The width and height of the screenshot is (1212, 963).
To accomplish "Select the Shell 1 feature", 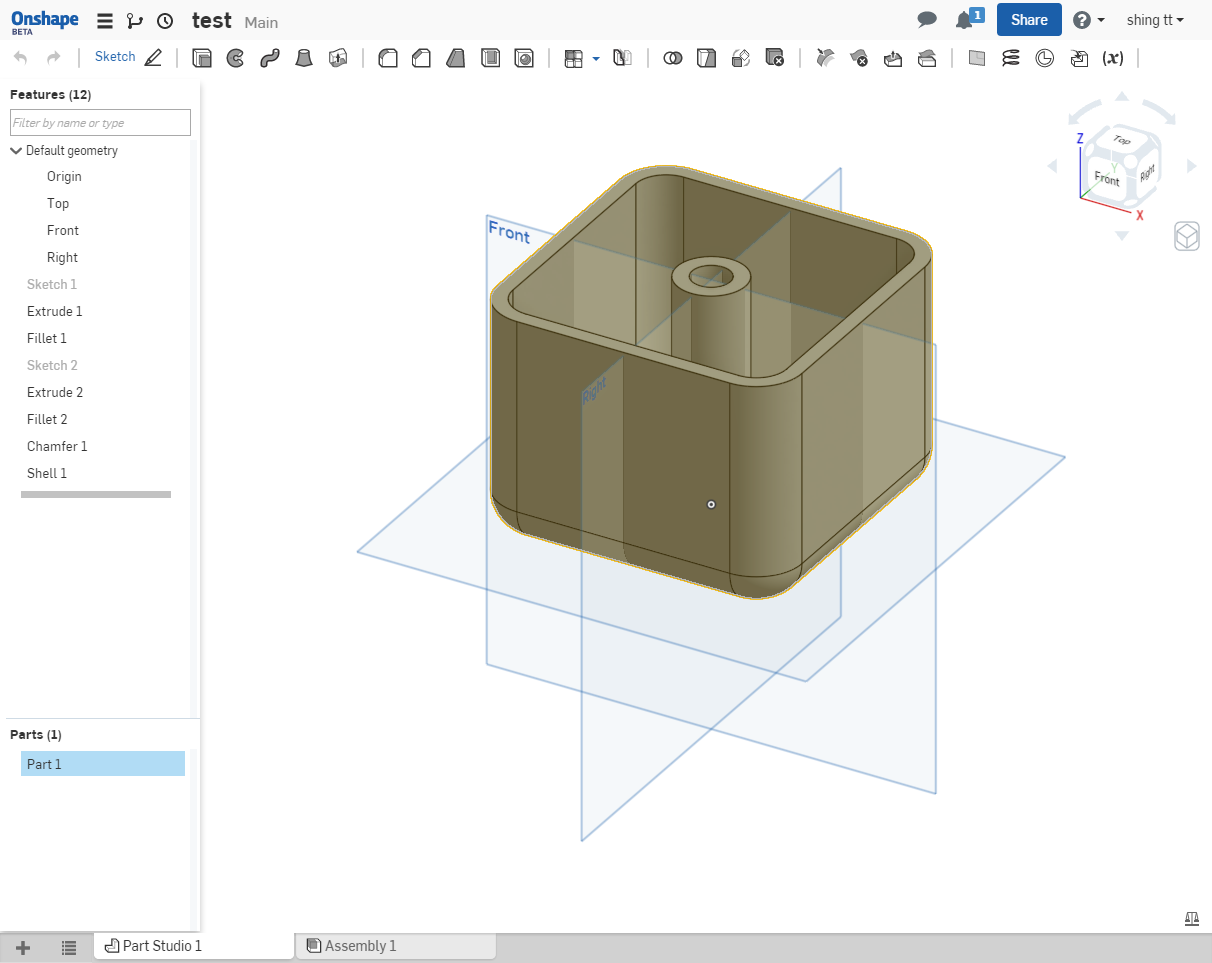I will (47, 473).
